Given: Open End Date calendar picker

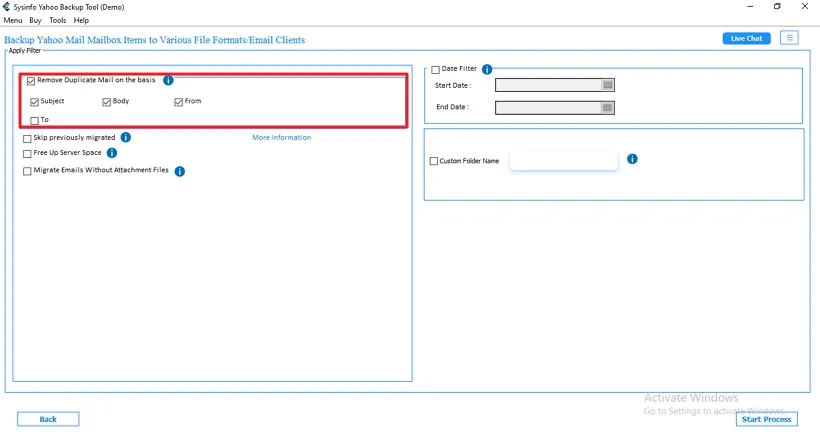Looking at the screenshot, I should click(x=607, y=108).
